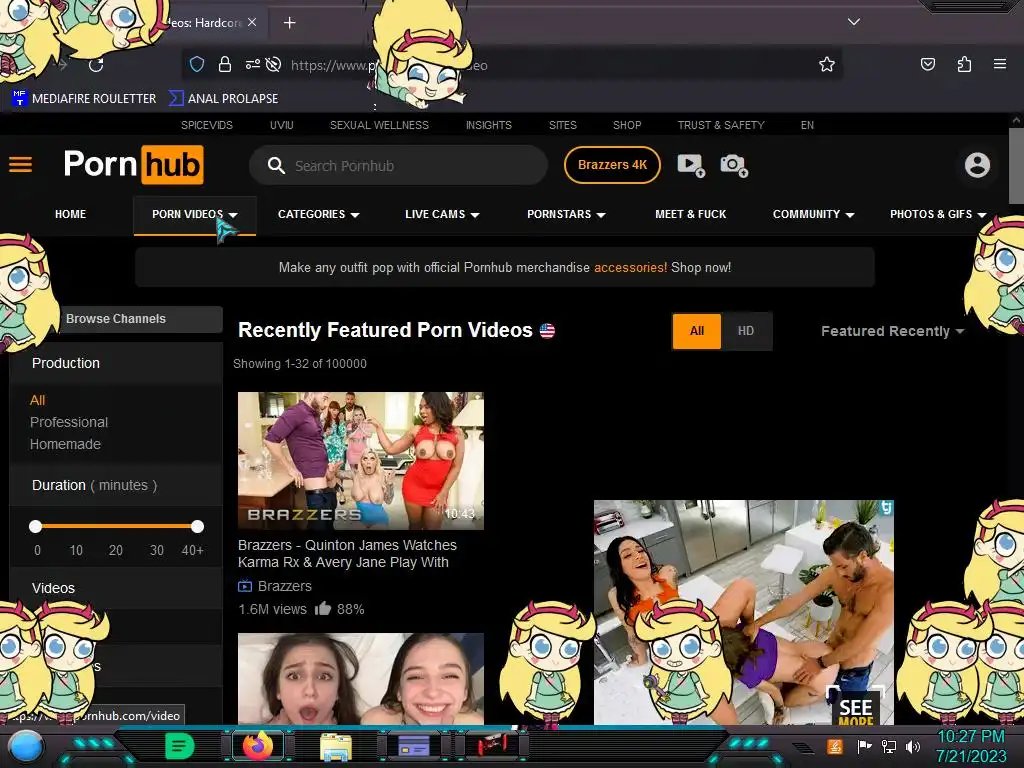
Task: Click the orange accessories! banner link
Action: point(630,268)
